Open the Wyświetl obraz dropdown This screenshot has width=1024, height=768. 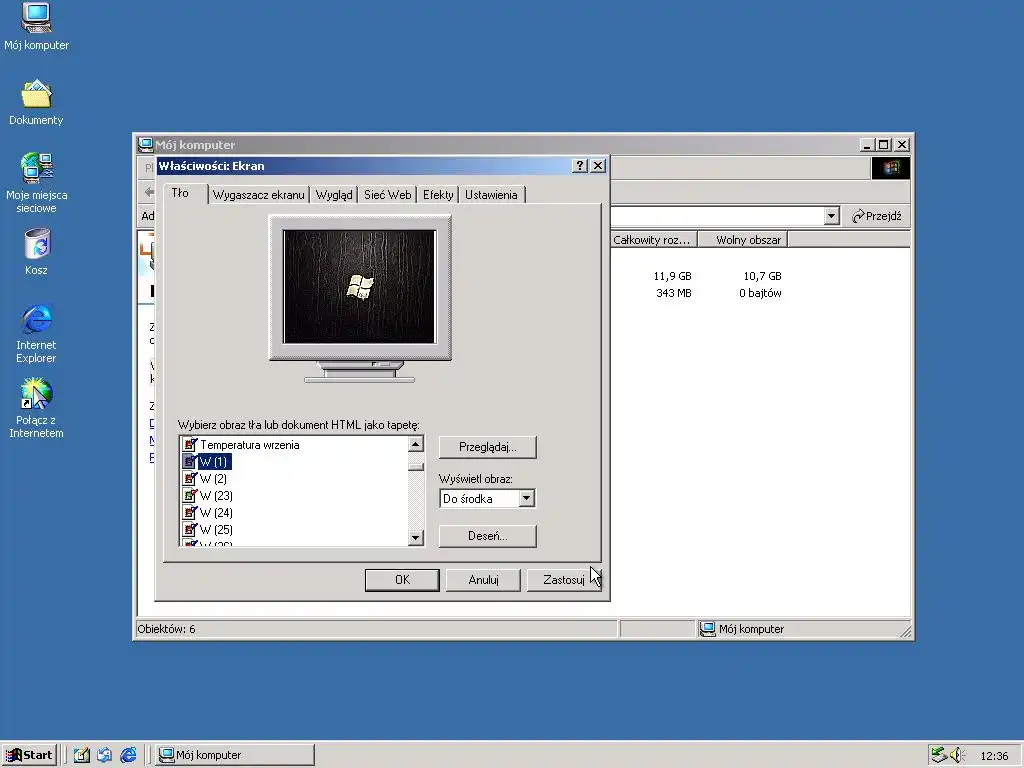click(526, 499)
